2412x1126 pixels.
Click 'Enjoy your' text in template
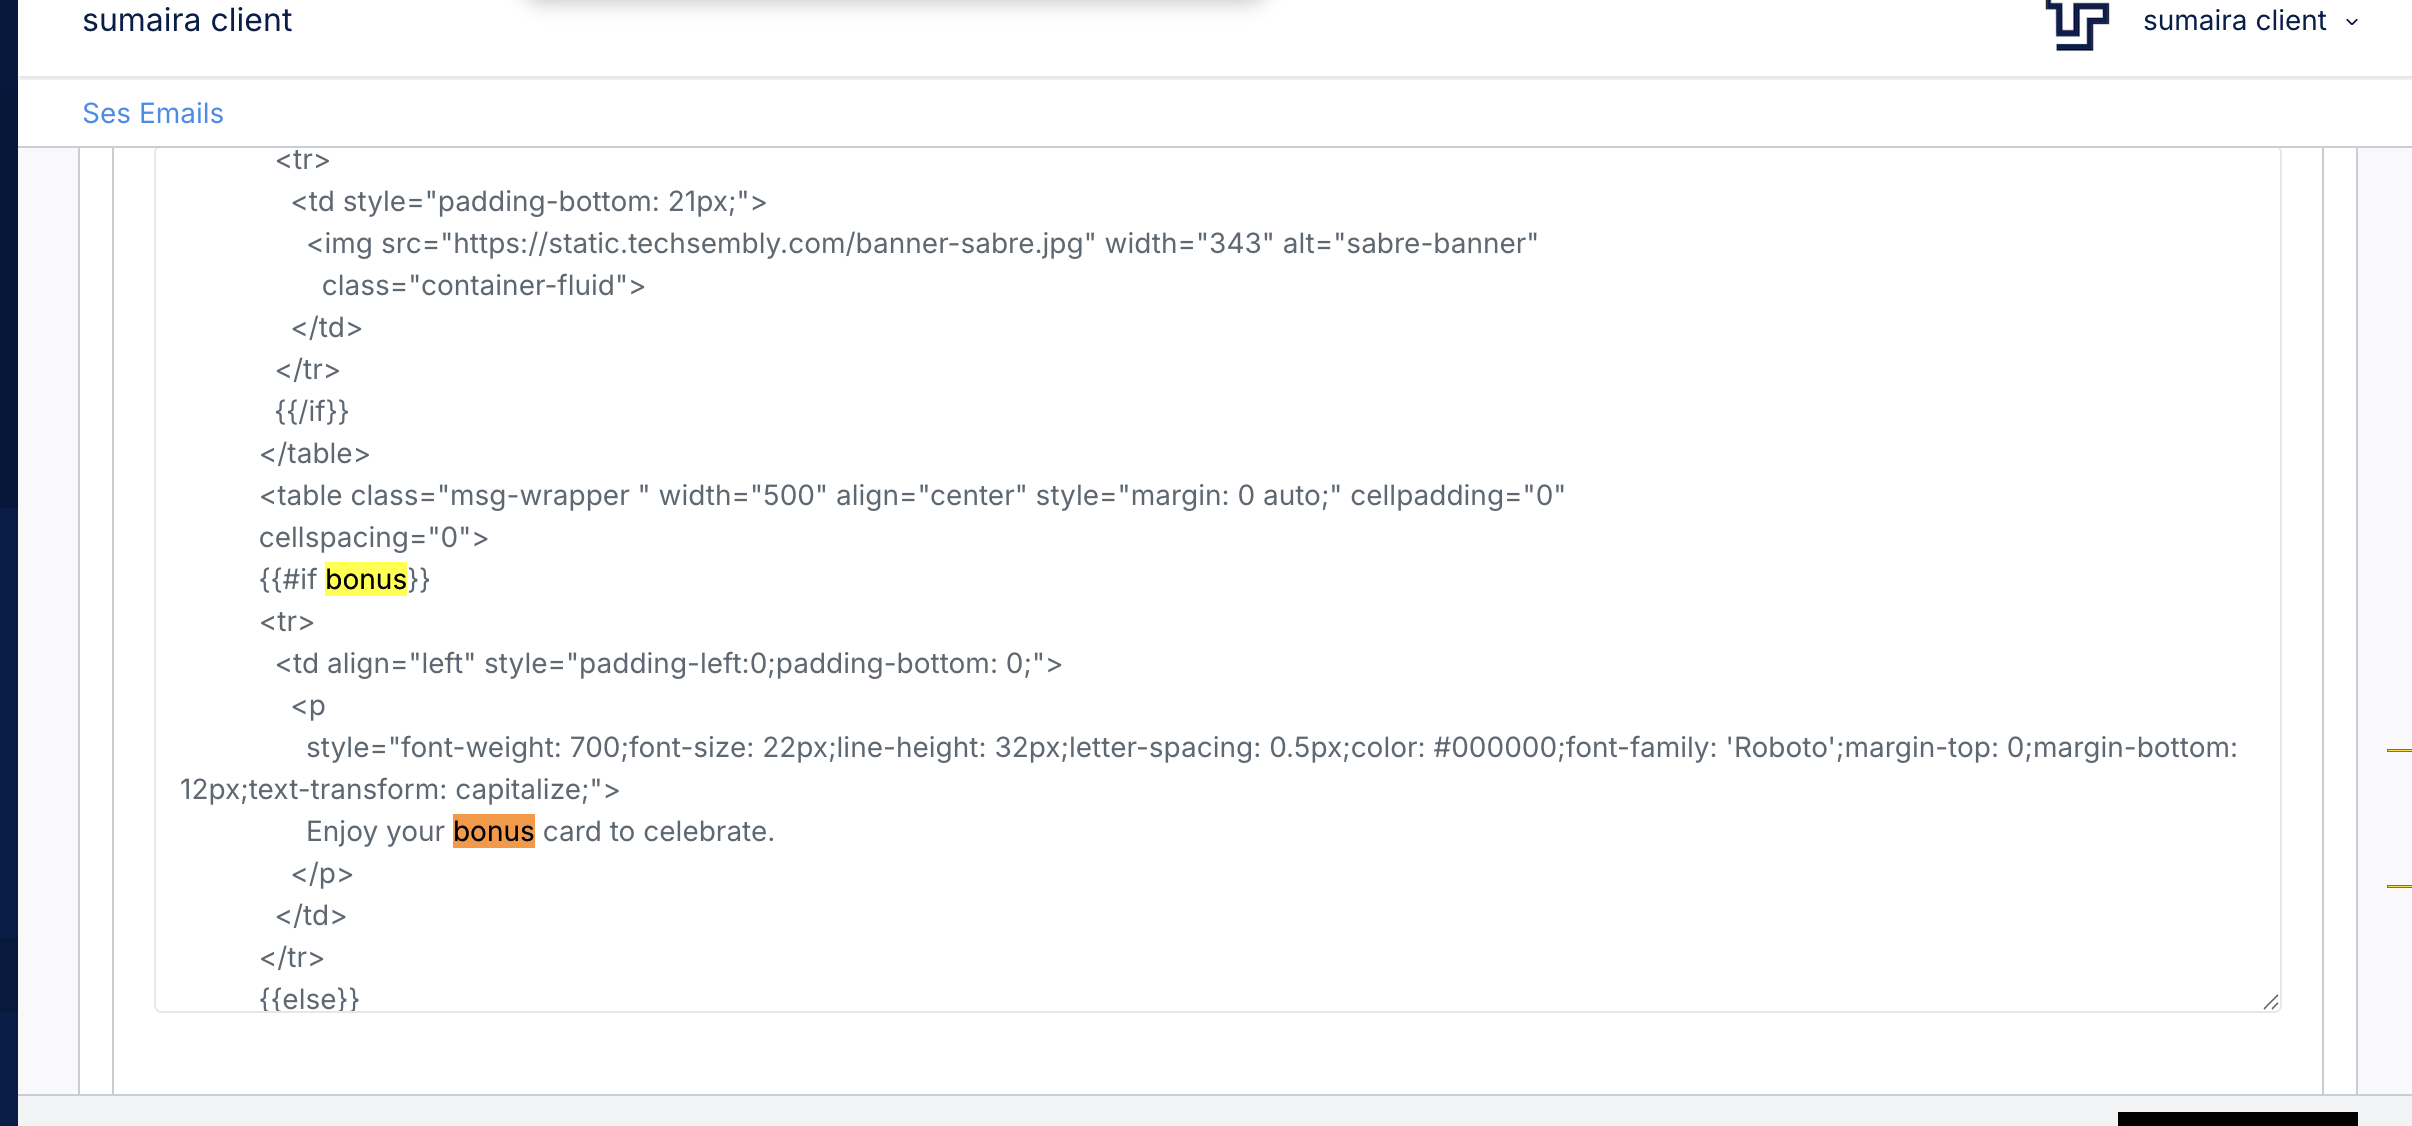375,831
